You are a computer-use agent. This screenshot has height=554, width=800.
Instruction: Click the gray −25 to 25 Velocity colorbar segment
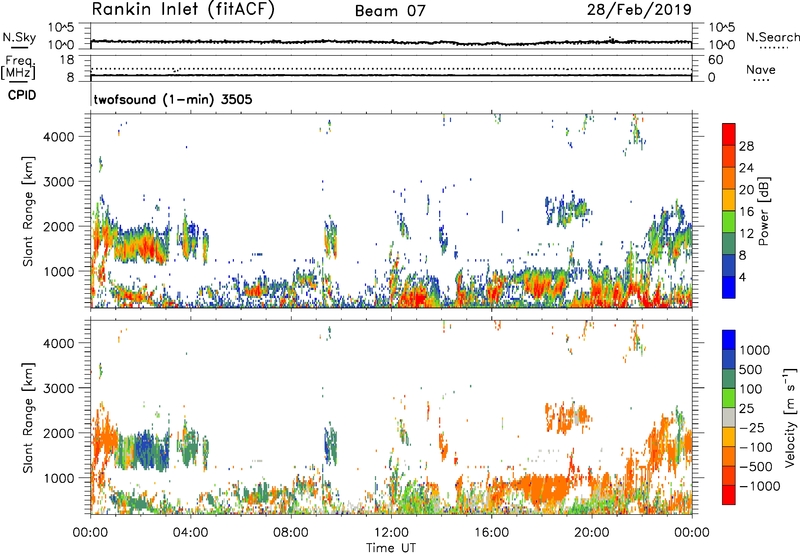(x=729, y=418)
